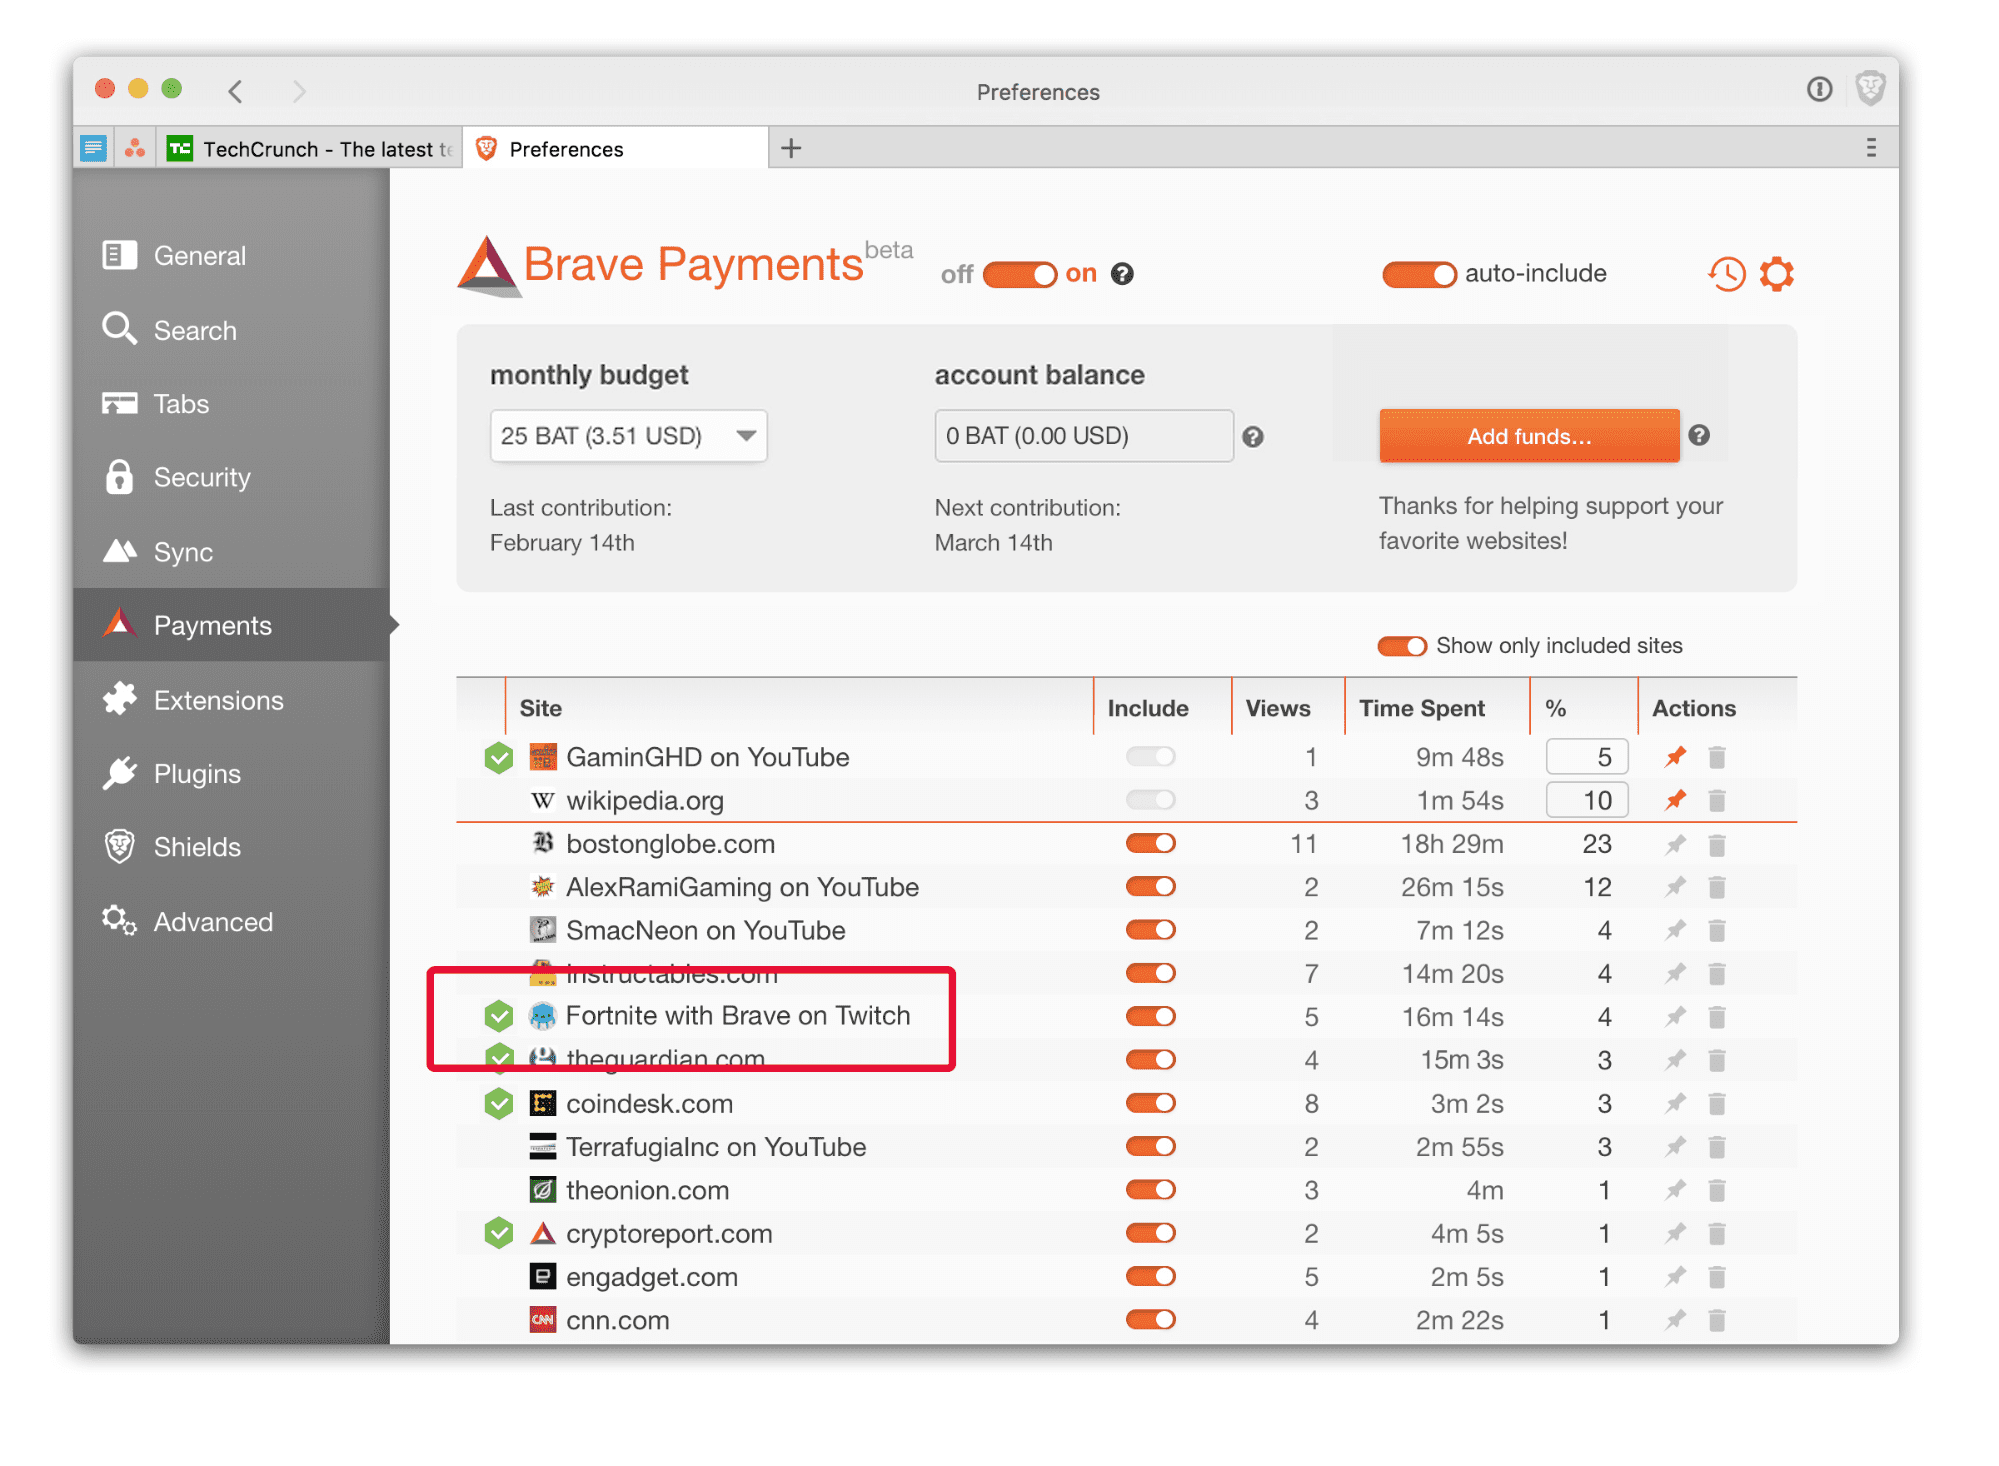The image size is (1999, 1466).
Task: Disable include for cnn.com
Action: tap(1150, 1320)
